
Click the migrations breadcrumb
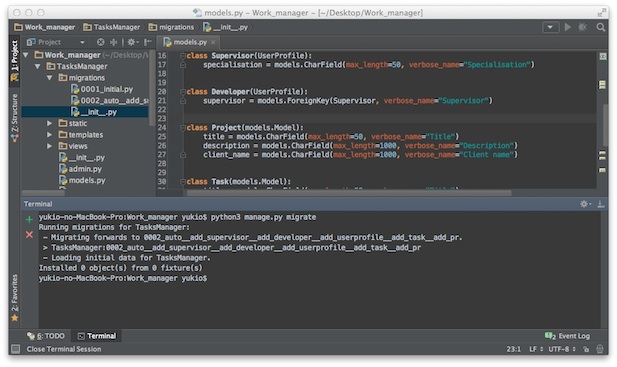[171, 27]
